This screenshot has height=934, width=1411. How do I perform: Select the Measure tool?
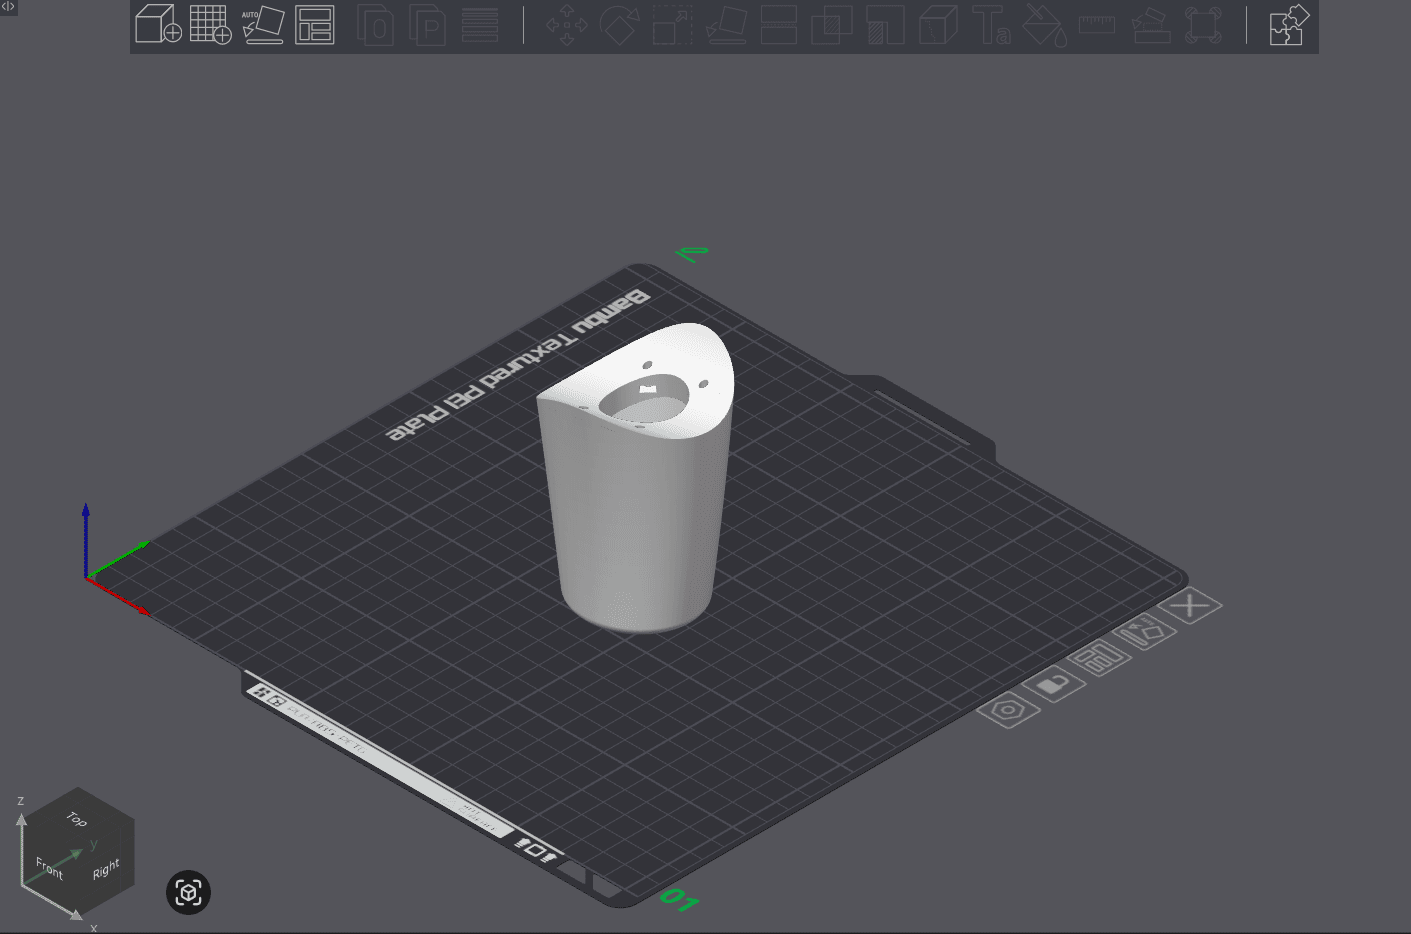tap(1095, 24)
